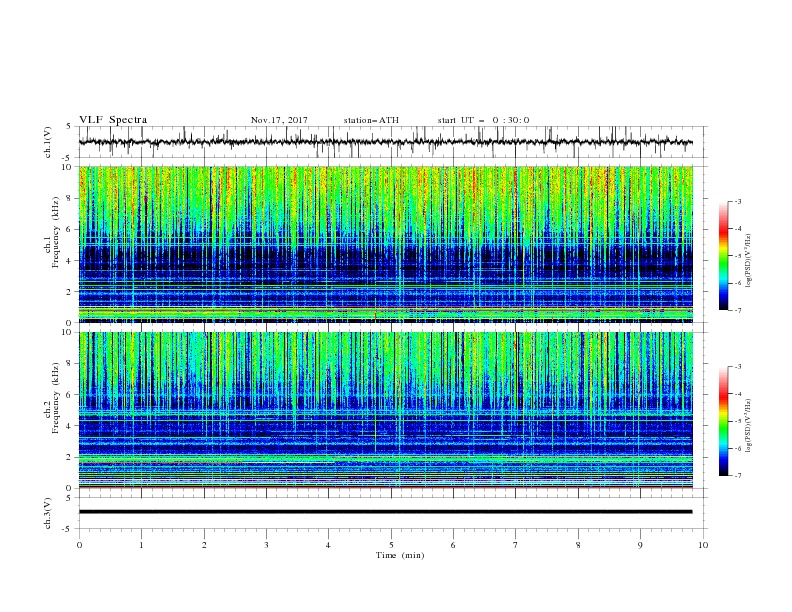Viewport: 792px width, 612px height.
Task: Click the ch.1 frequency tick "10"
Action: click(69, 167)
